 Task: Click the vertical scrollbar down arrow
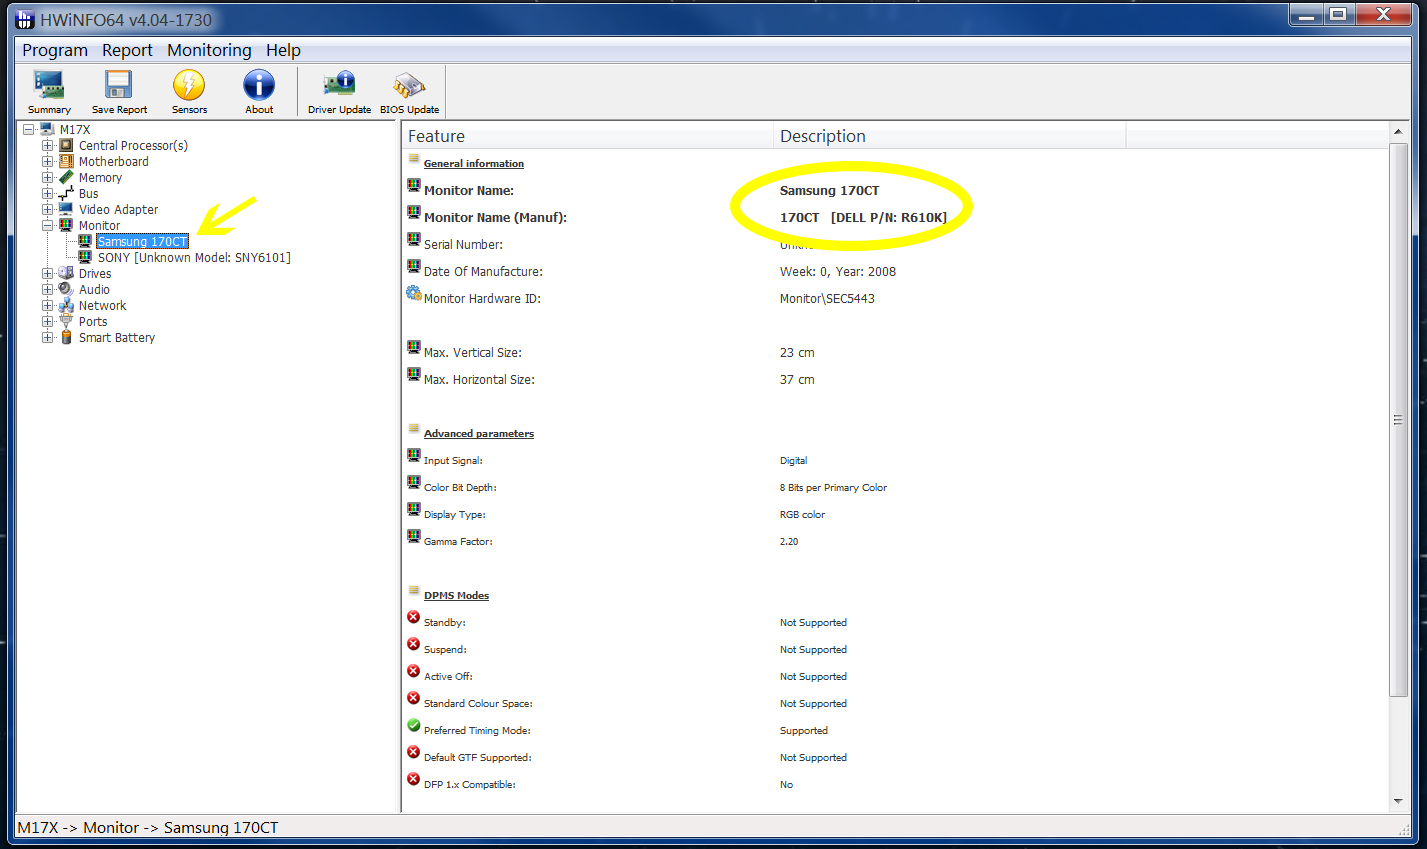1397,801
